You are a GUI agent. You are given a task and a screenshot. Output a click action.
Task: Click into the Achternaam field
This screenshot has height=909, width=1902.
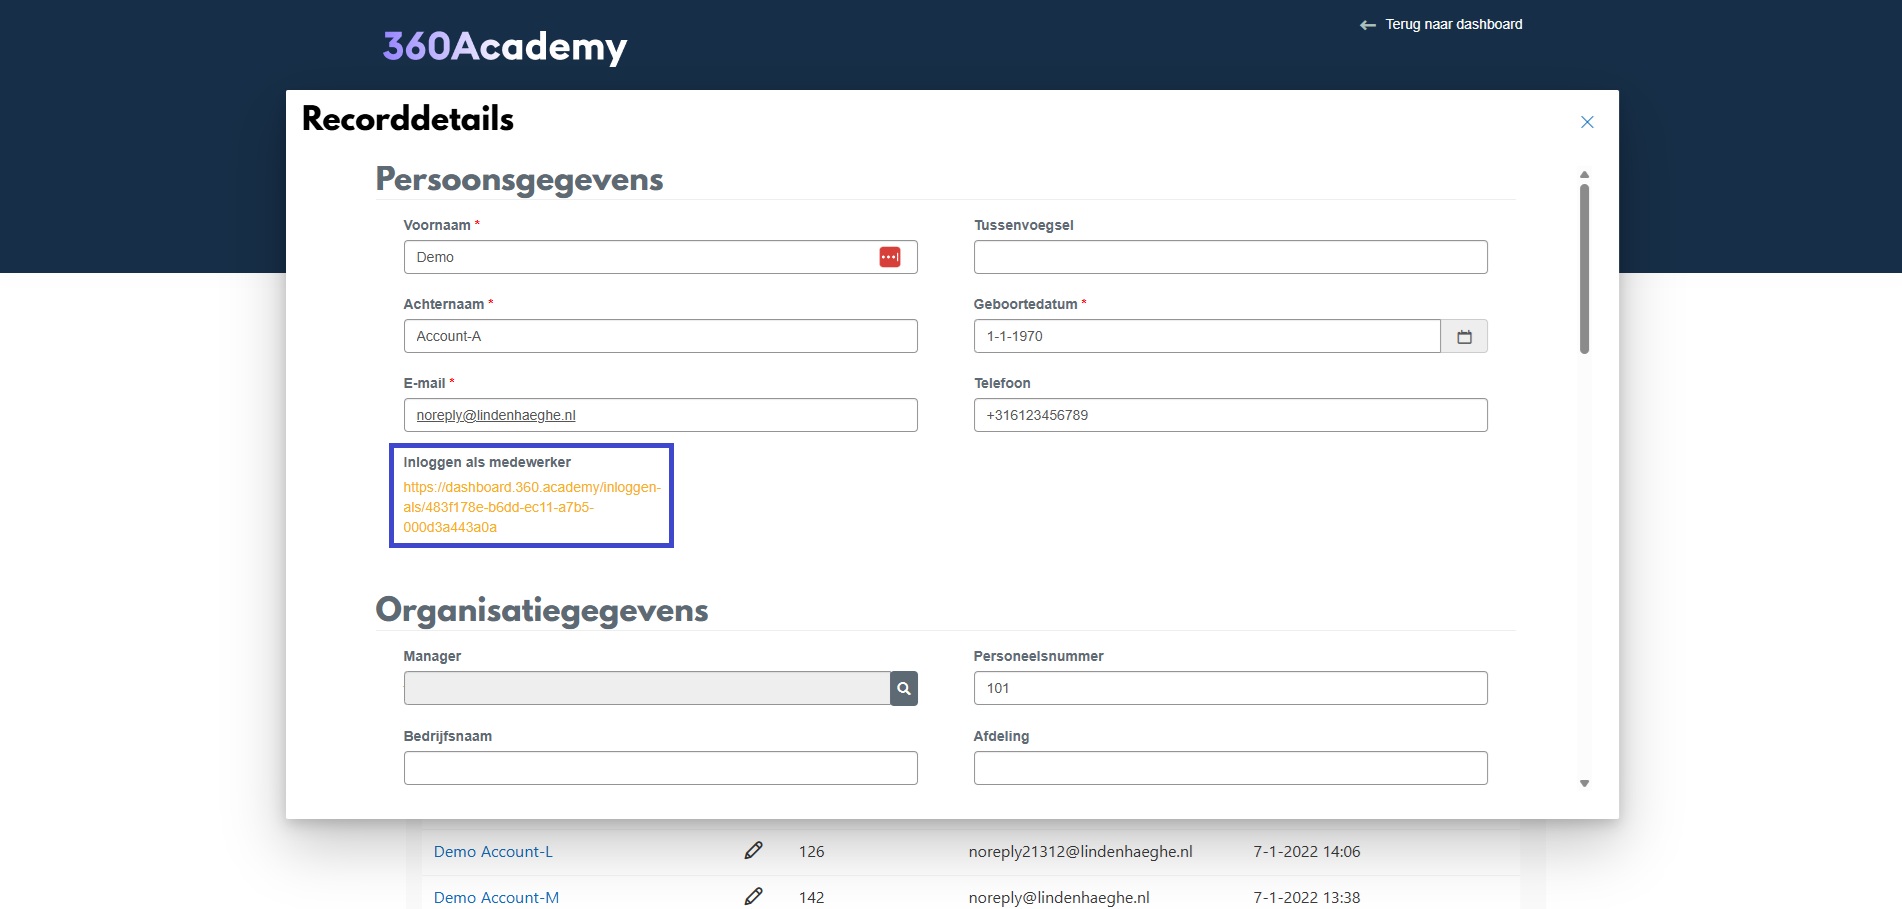[x=660, y=336]
